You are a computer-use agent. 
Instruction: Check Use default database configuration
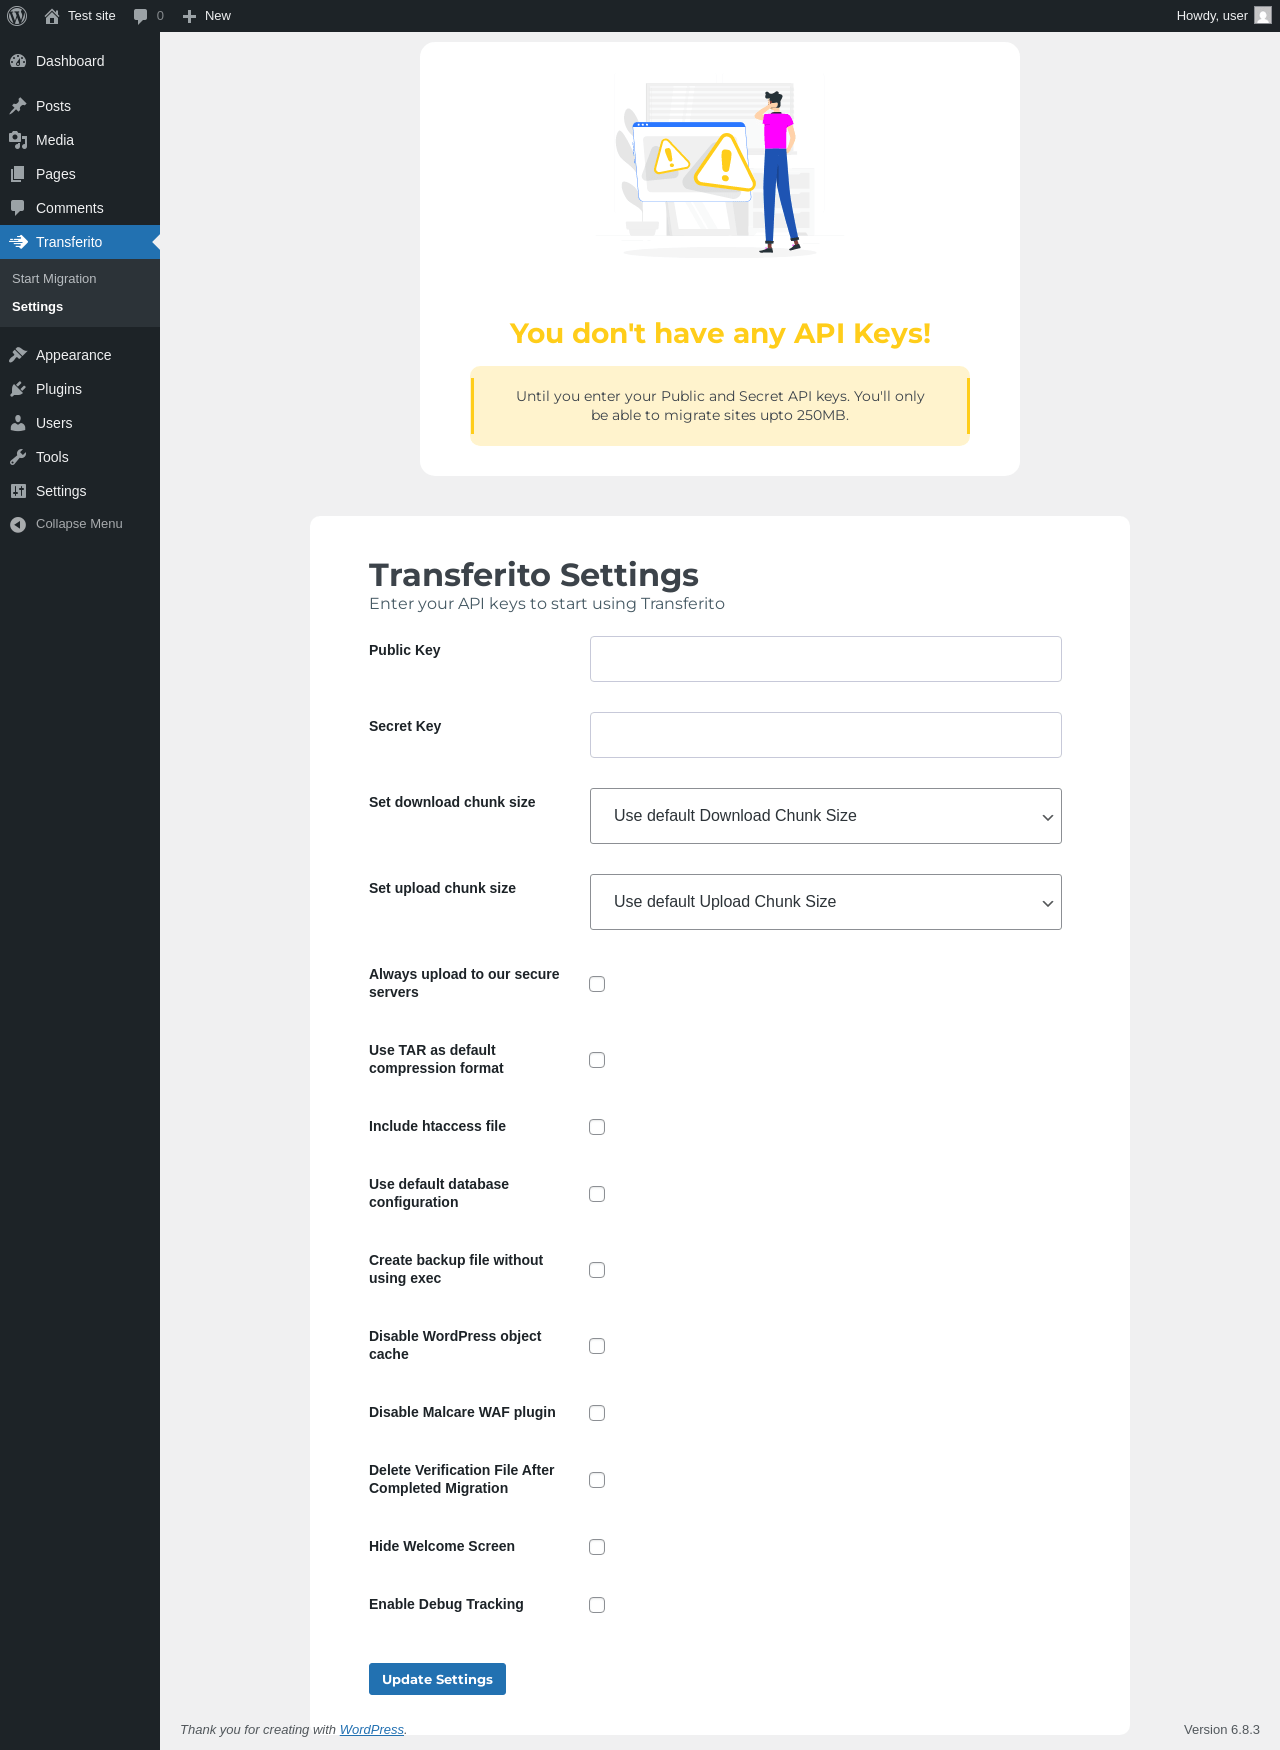[x=597, y=1194]
